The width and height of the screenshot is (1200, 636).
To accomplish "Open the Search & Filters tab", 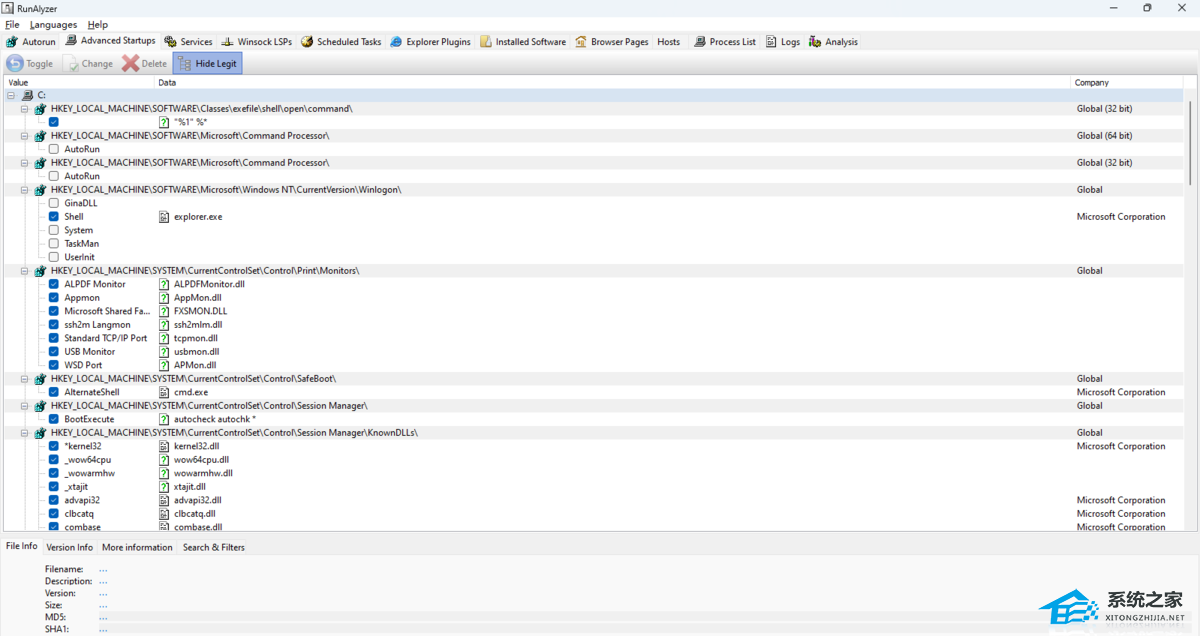I will pos(214,547).
